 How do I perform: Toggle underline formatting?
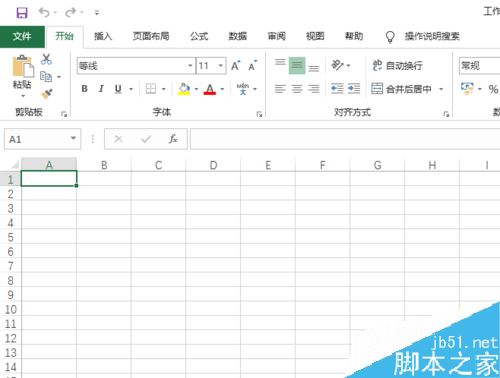coord(118,89)
